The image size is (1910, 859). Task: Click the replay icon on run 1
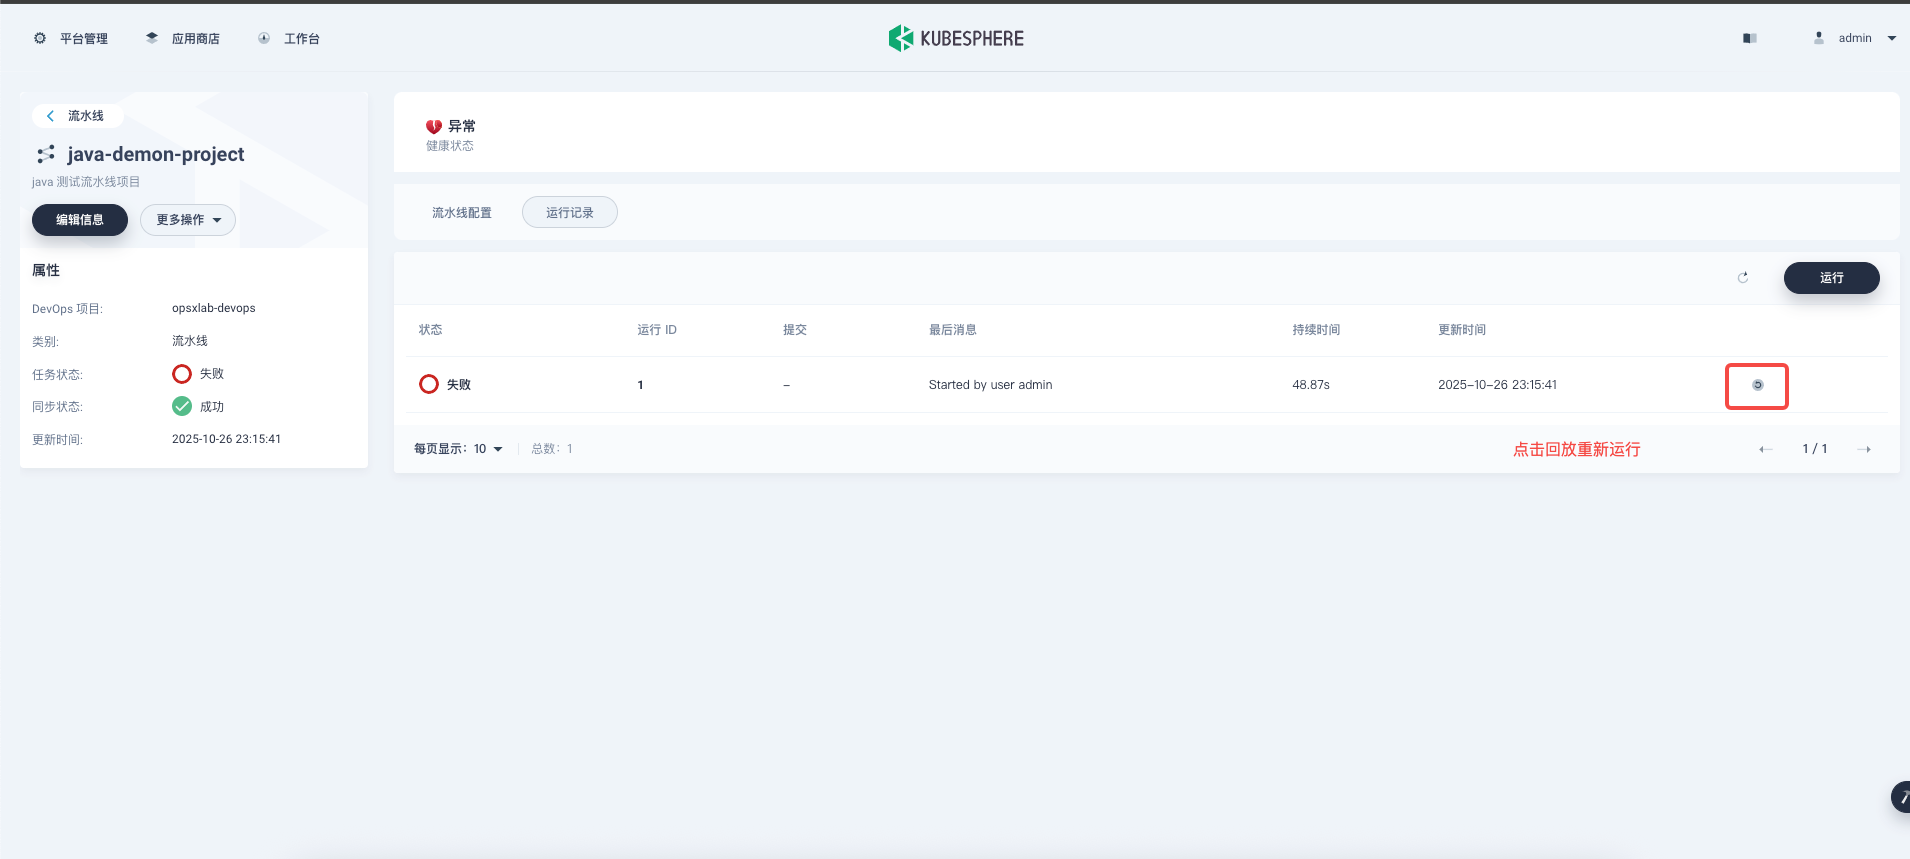click(1757, 385)
